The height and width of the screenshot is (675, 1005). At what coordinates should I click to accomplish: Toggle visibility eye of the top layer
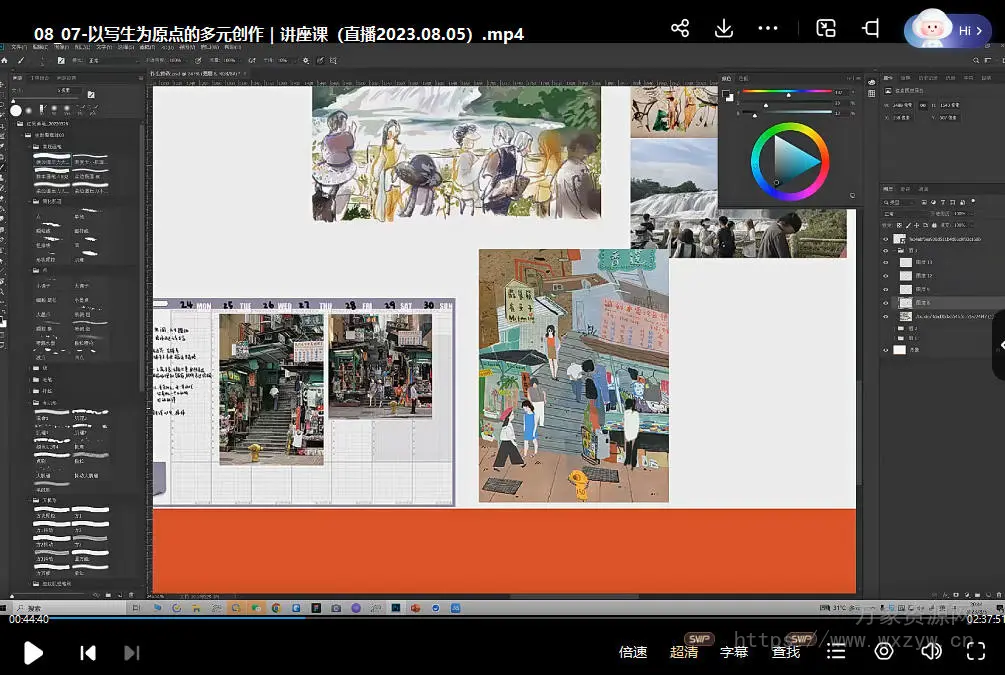886,240
